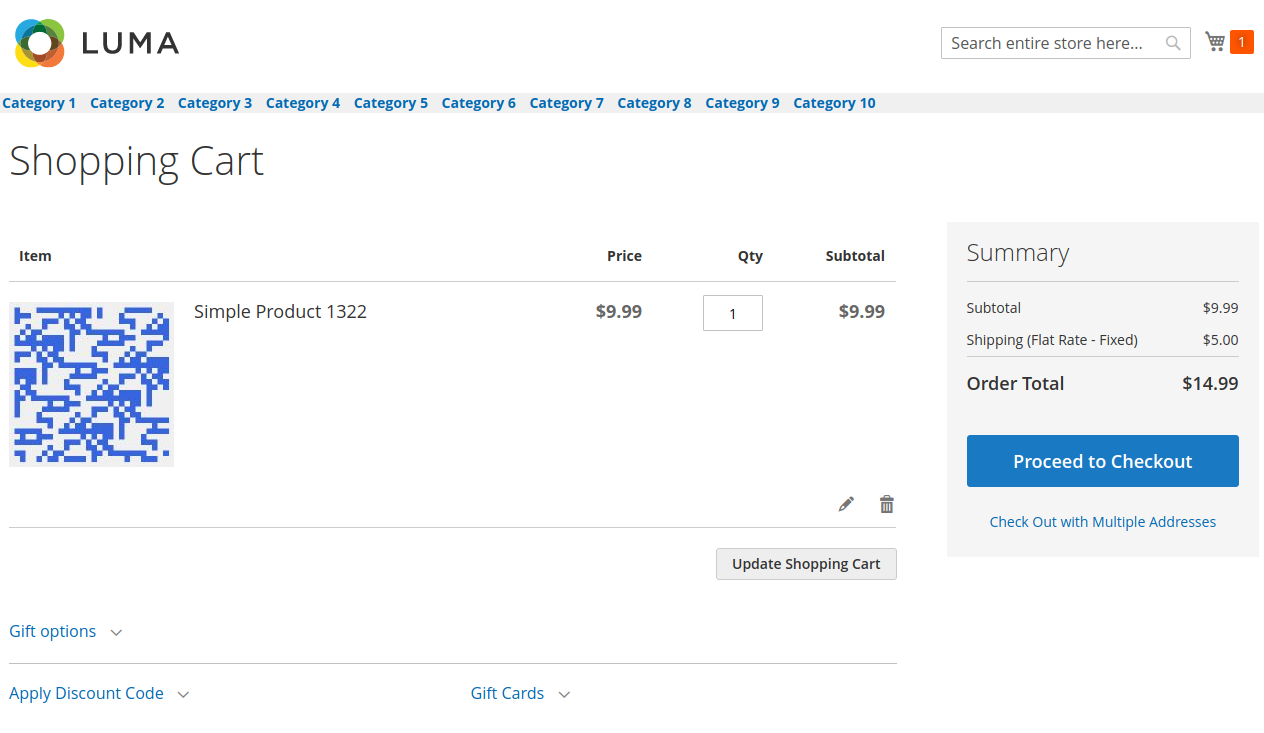Image resolution: width=1264 pixels, height=733 pixels.
Task: Open Category 6 menu
Action: 479,103
